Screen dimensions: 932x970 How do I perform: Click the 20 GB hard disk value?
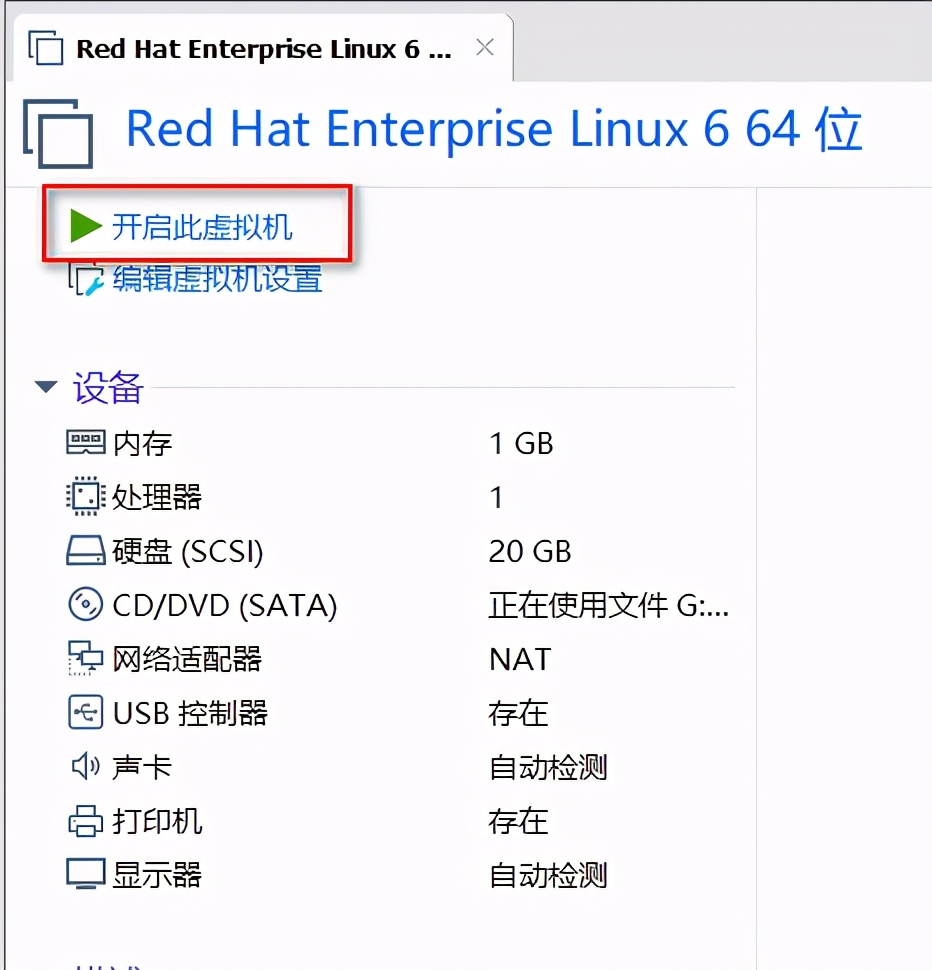[530, 551]
